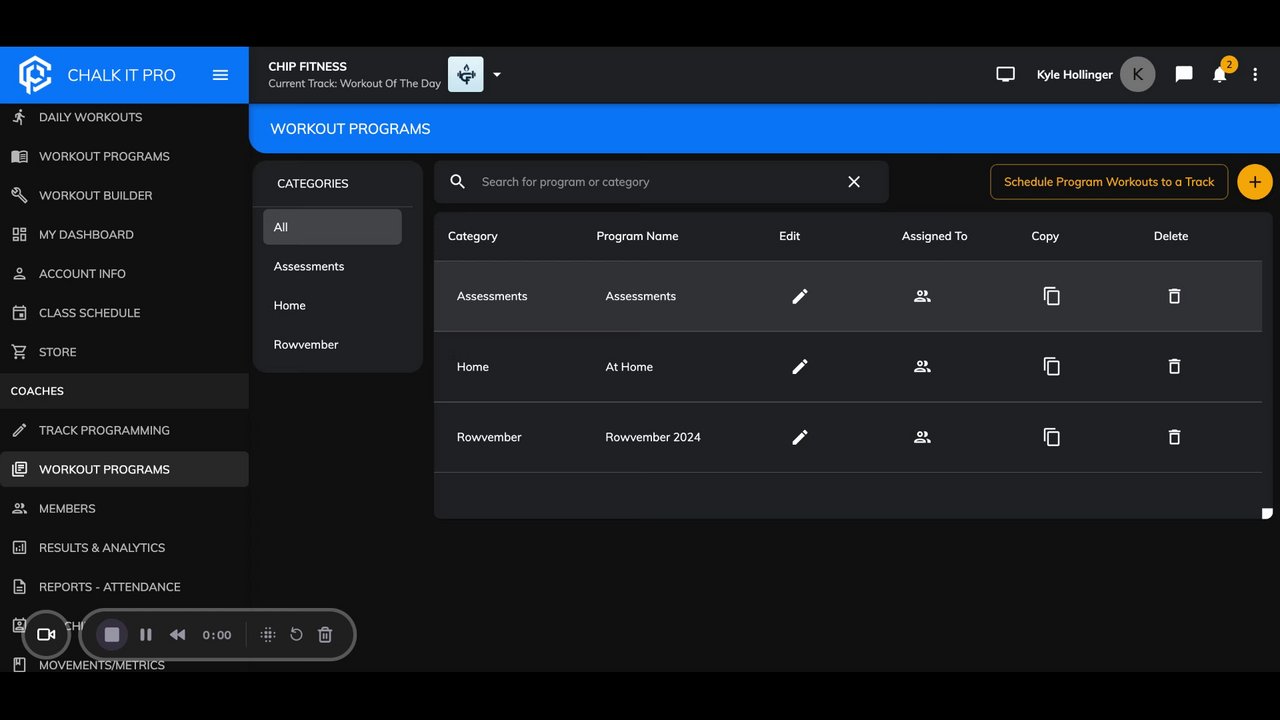Screen dimensions: 1280x720
Task: Open the notifications bell
Action: [1220, 75]
